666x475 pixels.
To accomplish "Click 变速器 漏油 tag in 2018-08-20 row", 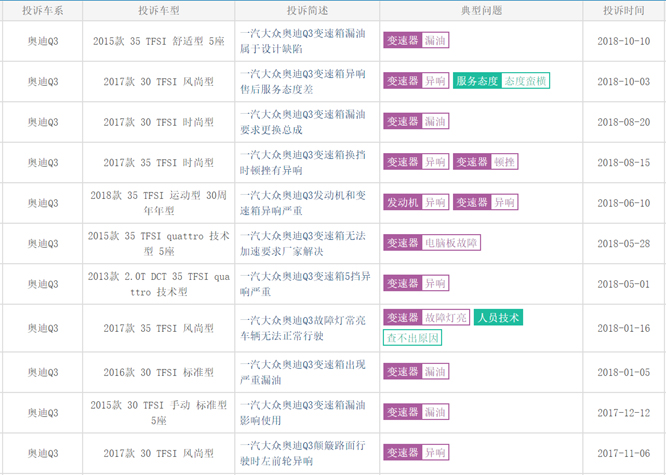I will (416, 121).
